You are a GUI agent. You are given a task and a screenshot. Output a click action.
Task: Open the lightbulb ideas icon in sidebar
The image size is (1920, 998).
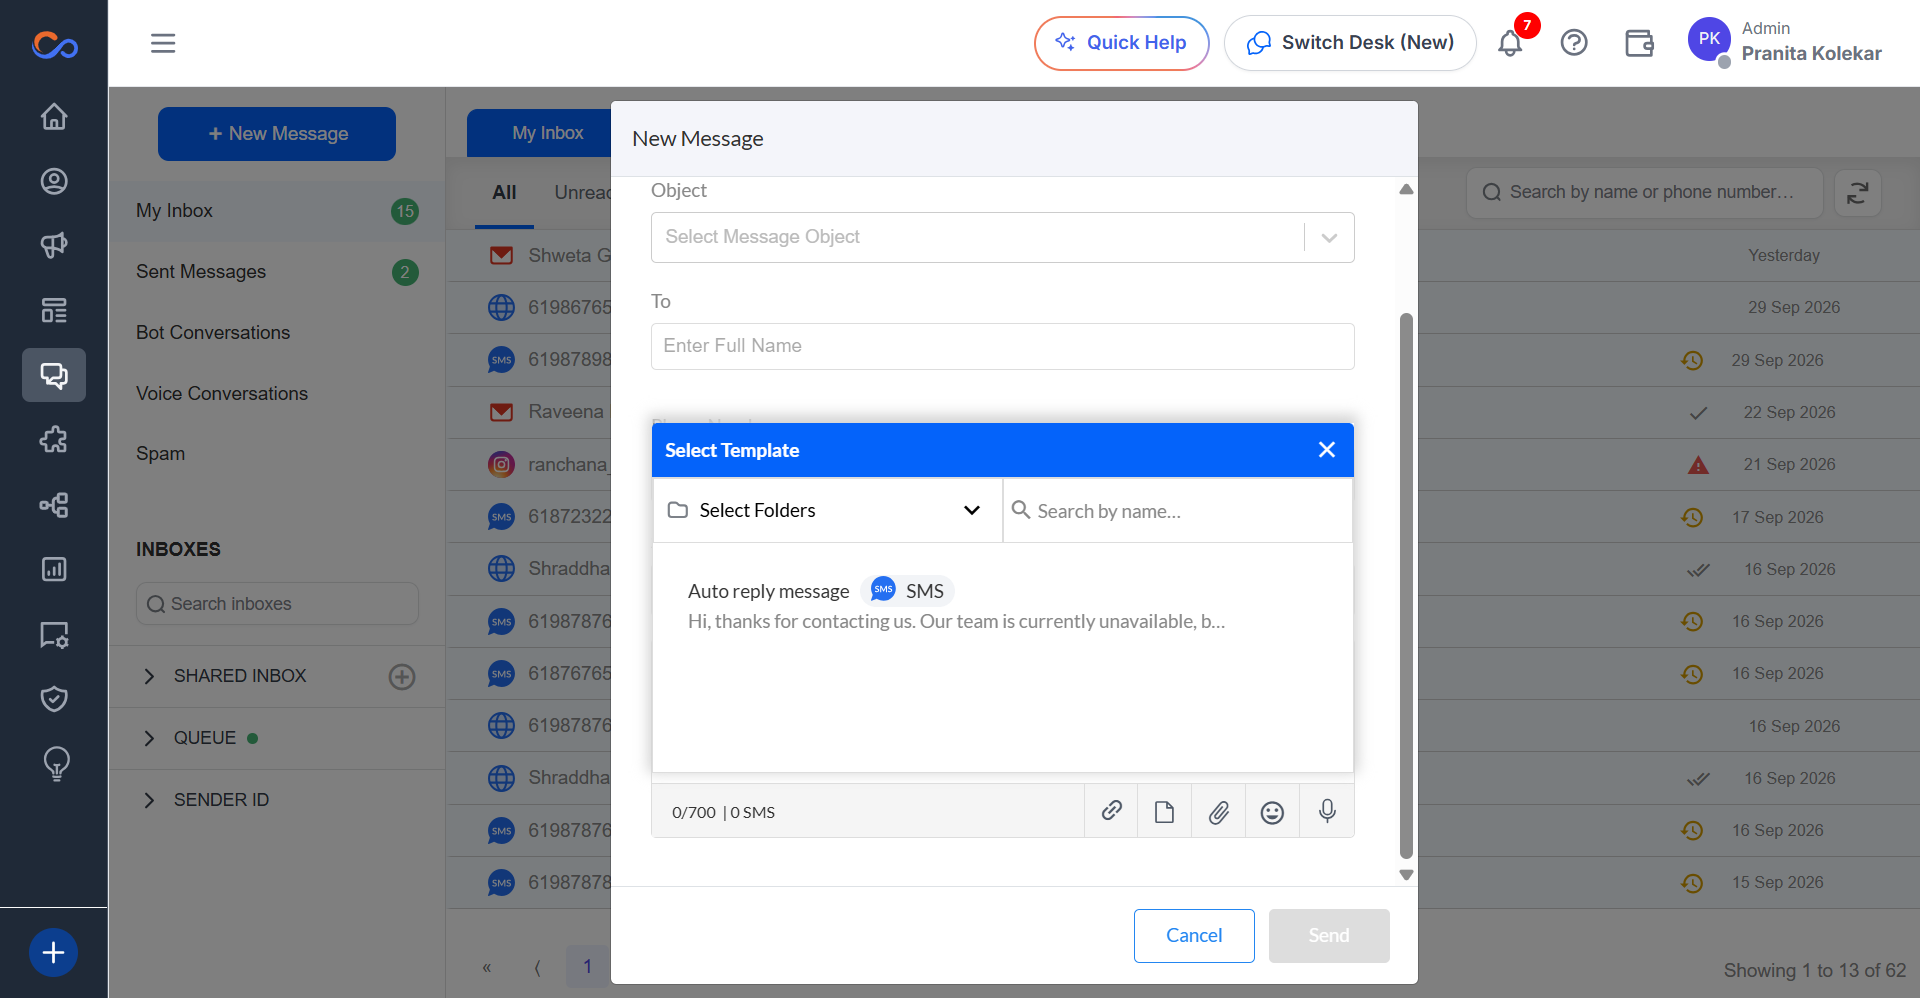[x=56, y=764]
